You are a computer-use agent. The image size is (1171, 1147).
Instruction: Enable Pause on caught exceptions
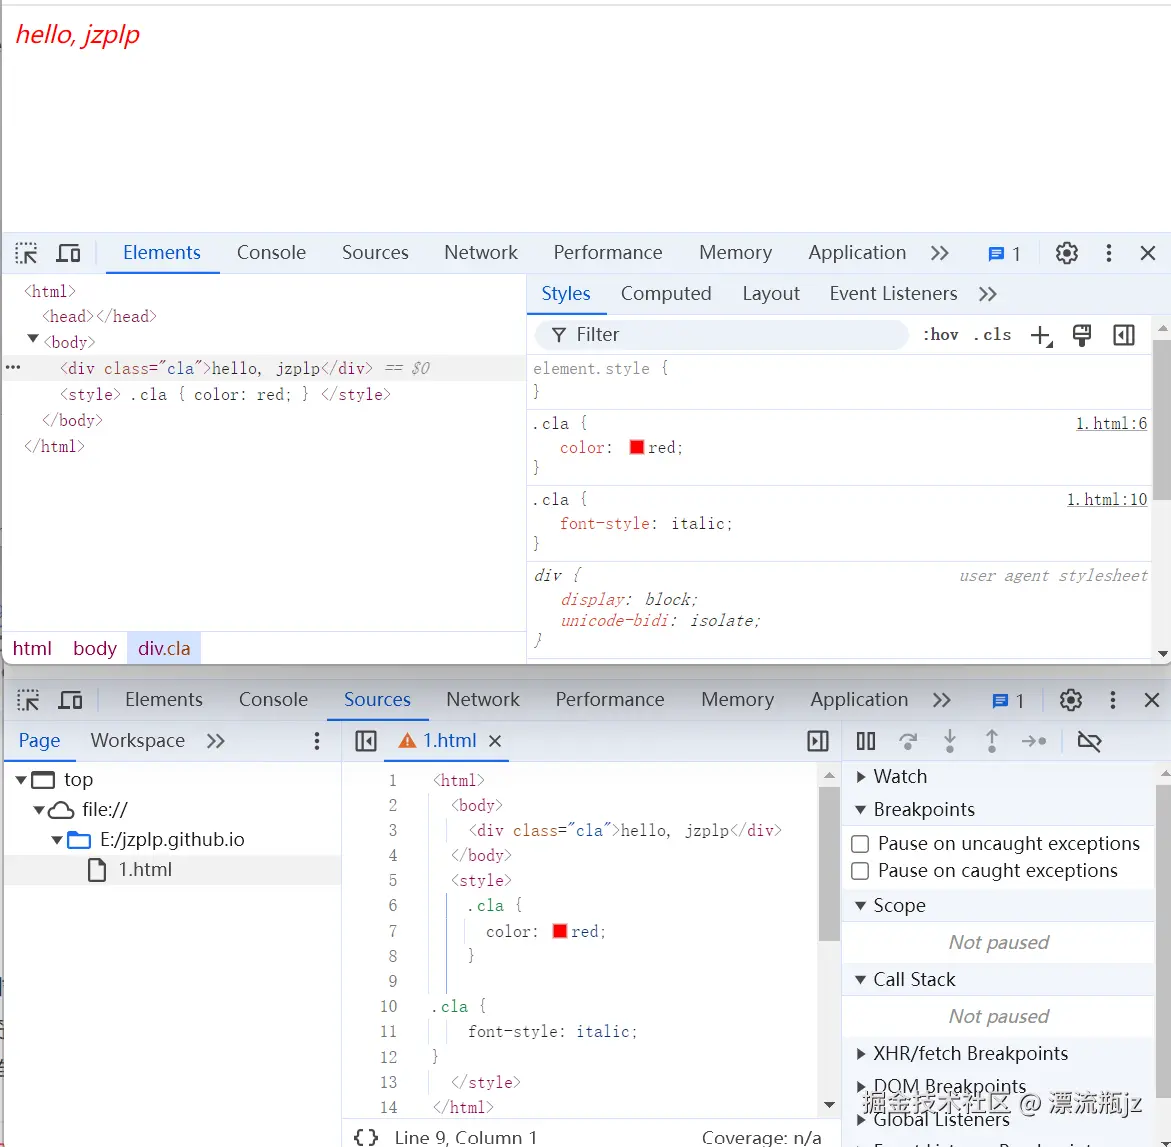(x=860, y=871)
